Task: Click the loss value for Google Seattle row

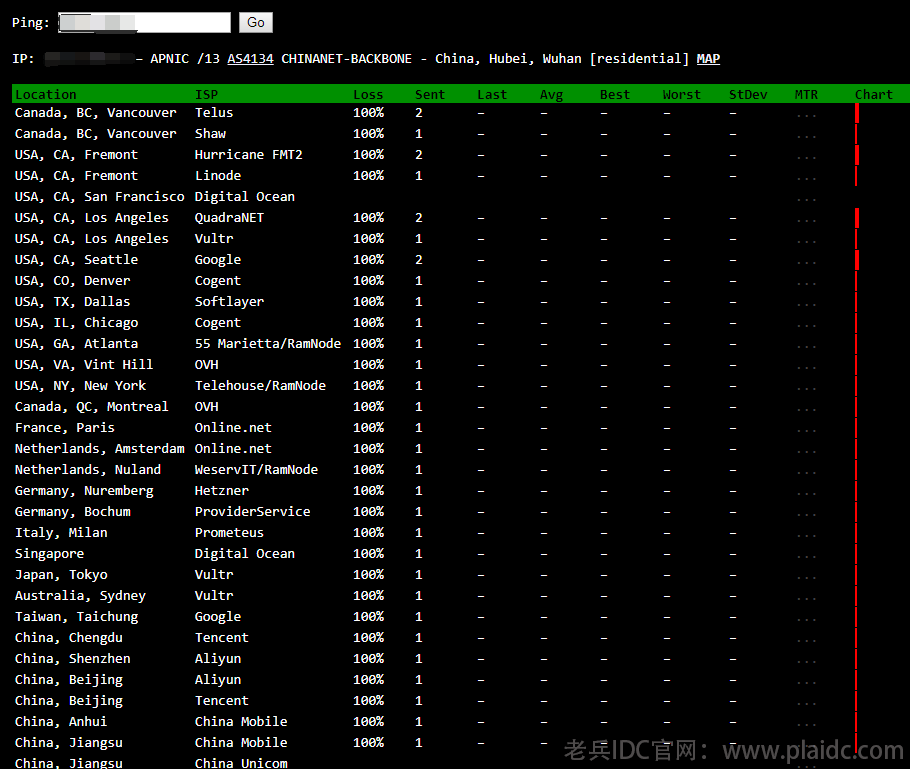Action: click(369, 259)
